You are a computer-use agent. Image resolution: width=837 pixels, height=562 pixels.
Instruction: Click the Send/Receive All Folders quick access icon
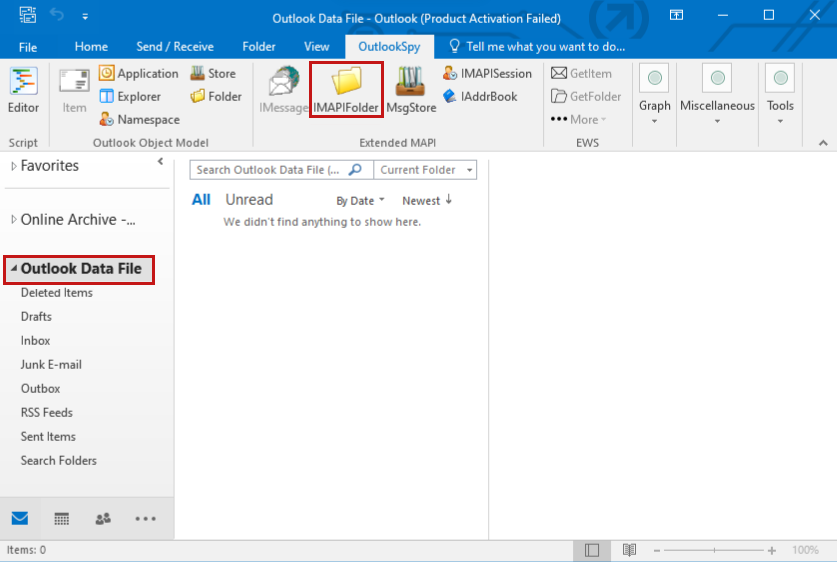point(28,15)
